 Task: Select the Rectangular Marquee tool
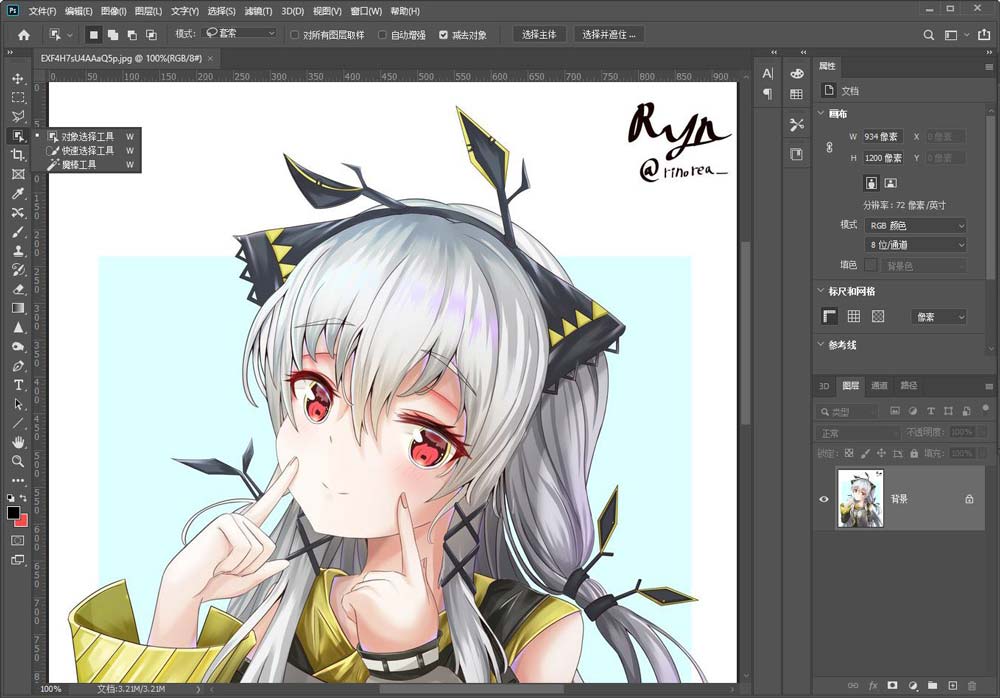click(18, 98)
